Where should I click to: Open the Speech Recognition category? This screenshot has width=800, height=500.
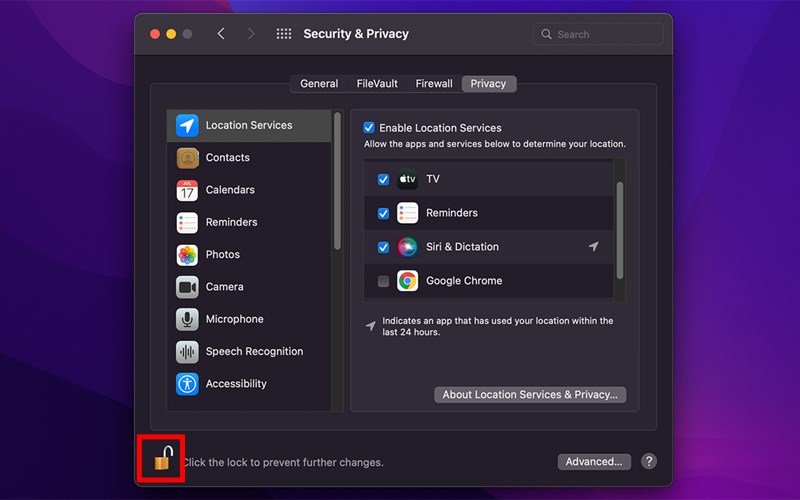[249, 352]
